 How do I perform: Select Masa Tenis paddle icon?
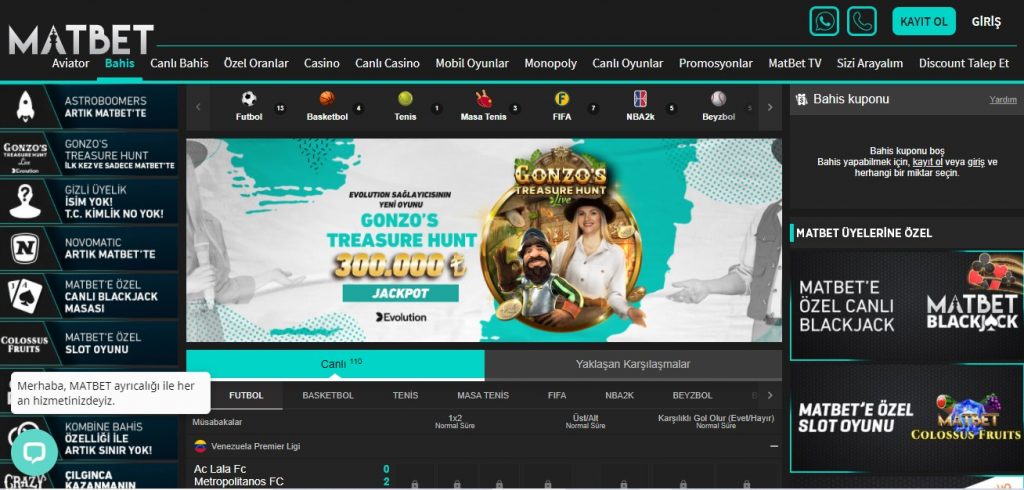pyautogui.click(x=484, y=99)
